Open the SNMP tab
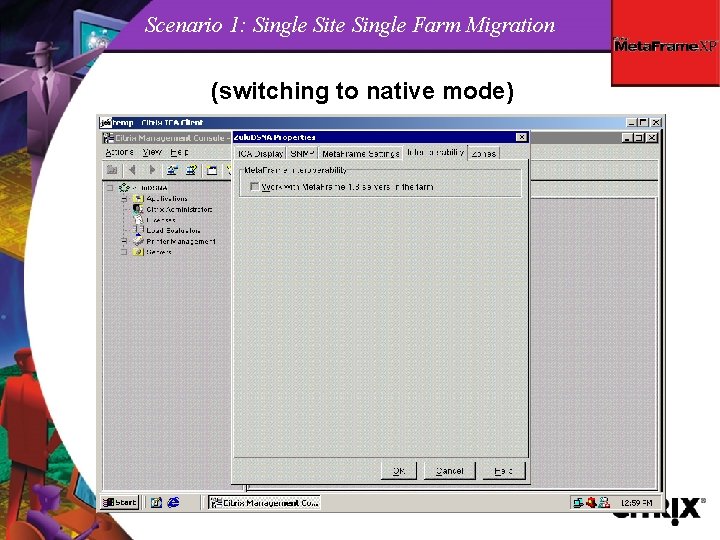The width and height of the screenshot is (720, 540). tap(302, 154)
